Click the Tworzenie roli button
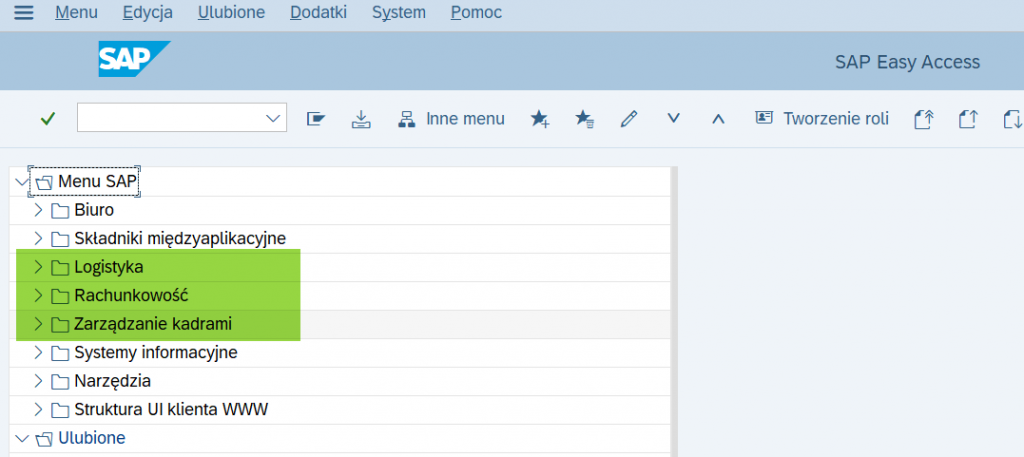Image resolution: width=1024 pixels, height=457 pixels. [x=822, y=119]
